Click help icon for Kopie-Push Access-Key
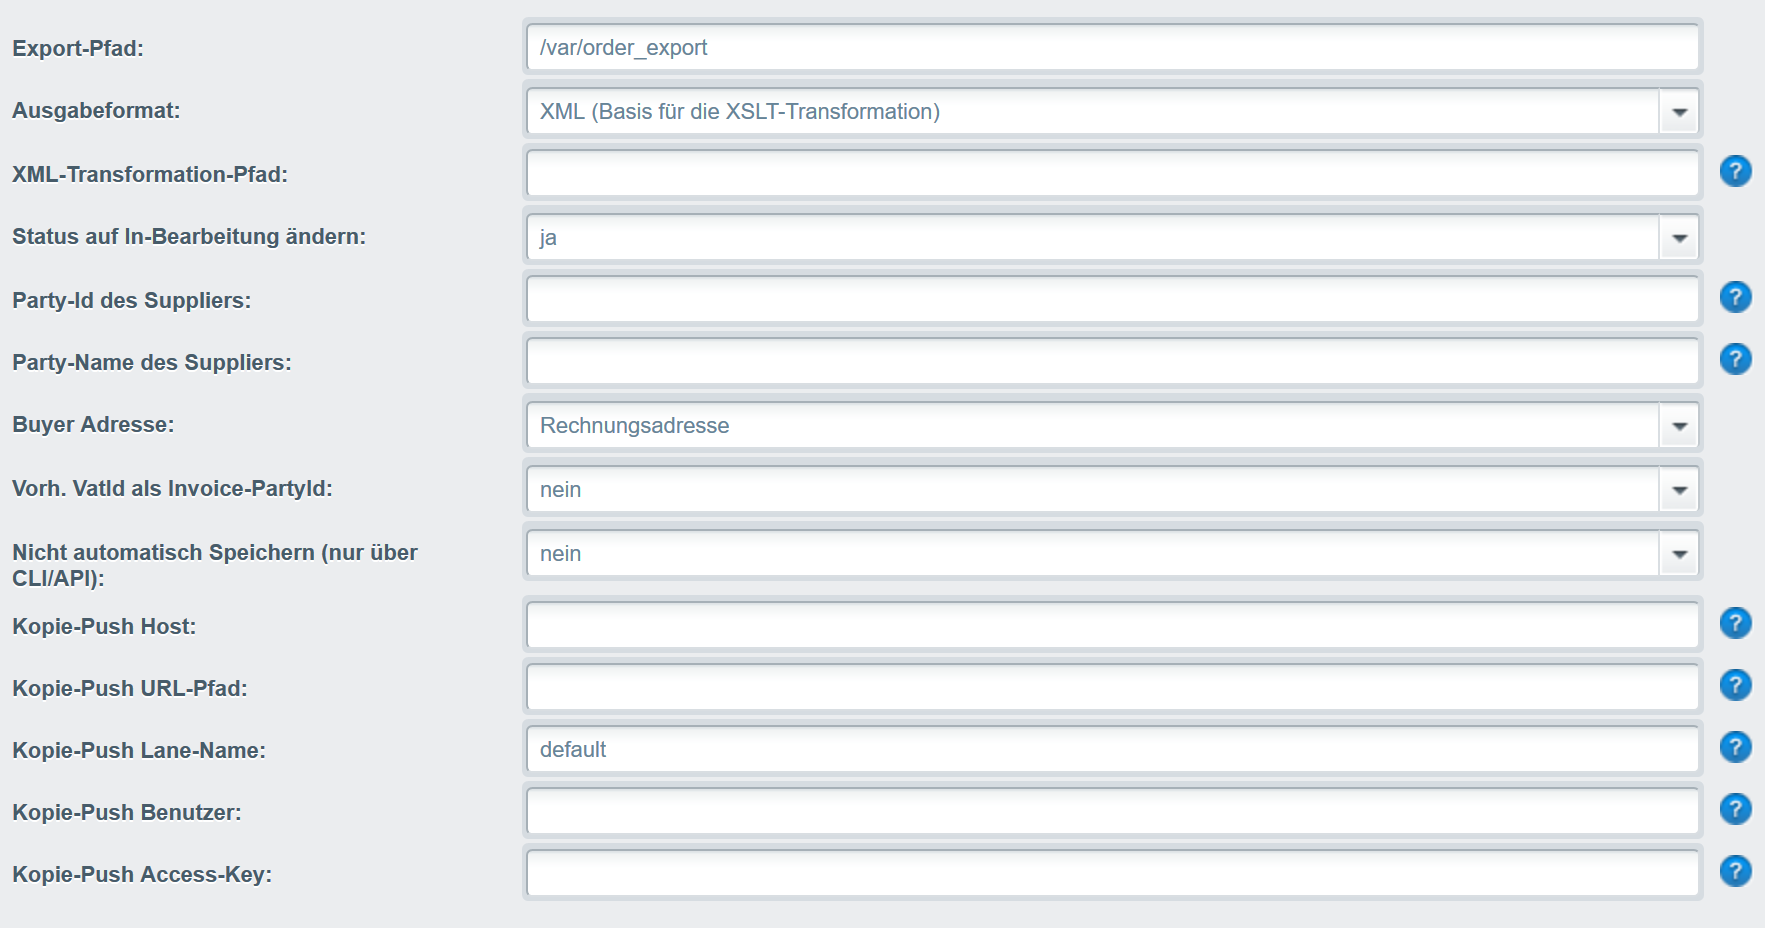This screenshot has width=1765, height=928. [1735, 871]
